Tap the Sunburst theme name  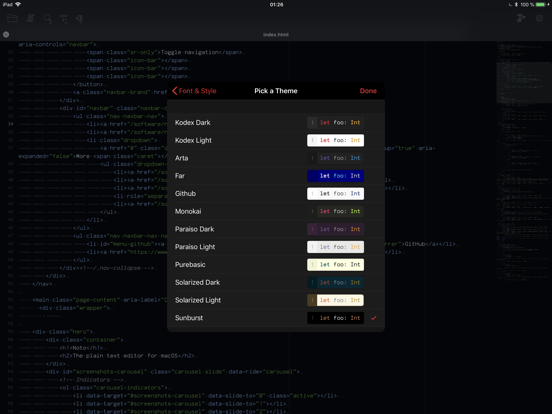(x=189, y=318)
